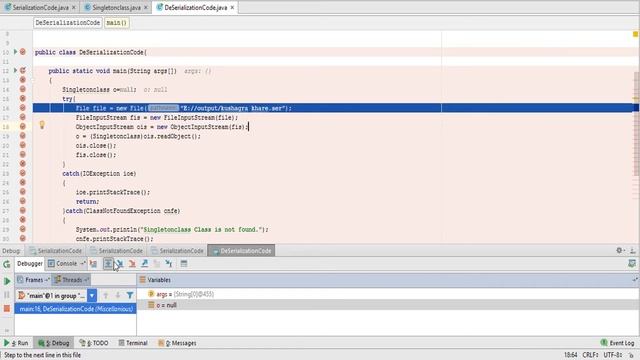
Task: Open Debug panel settings gear
Action: click(x=620, y=250)
